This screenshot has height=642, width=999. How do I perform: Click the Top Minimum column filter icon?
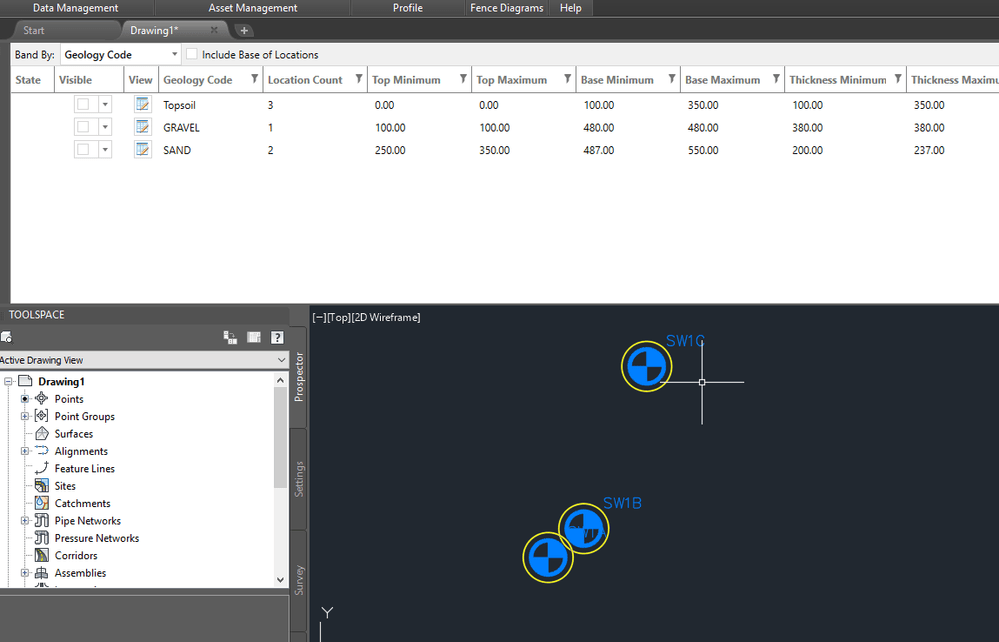[x=463, y=79]
